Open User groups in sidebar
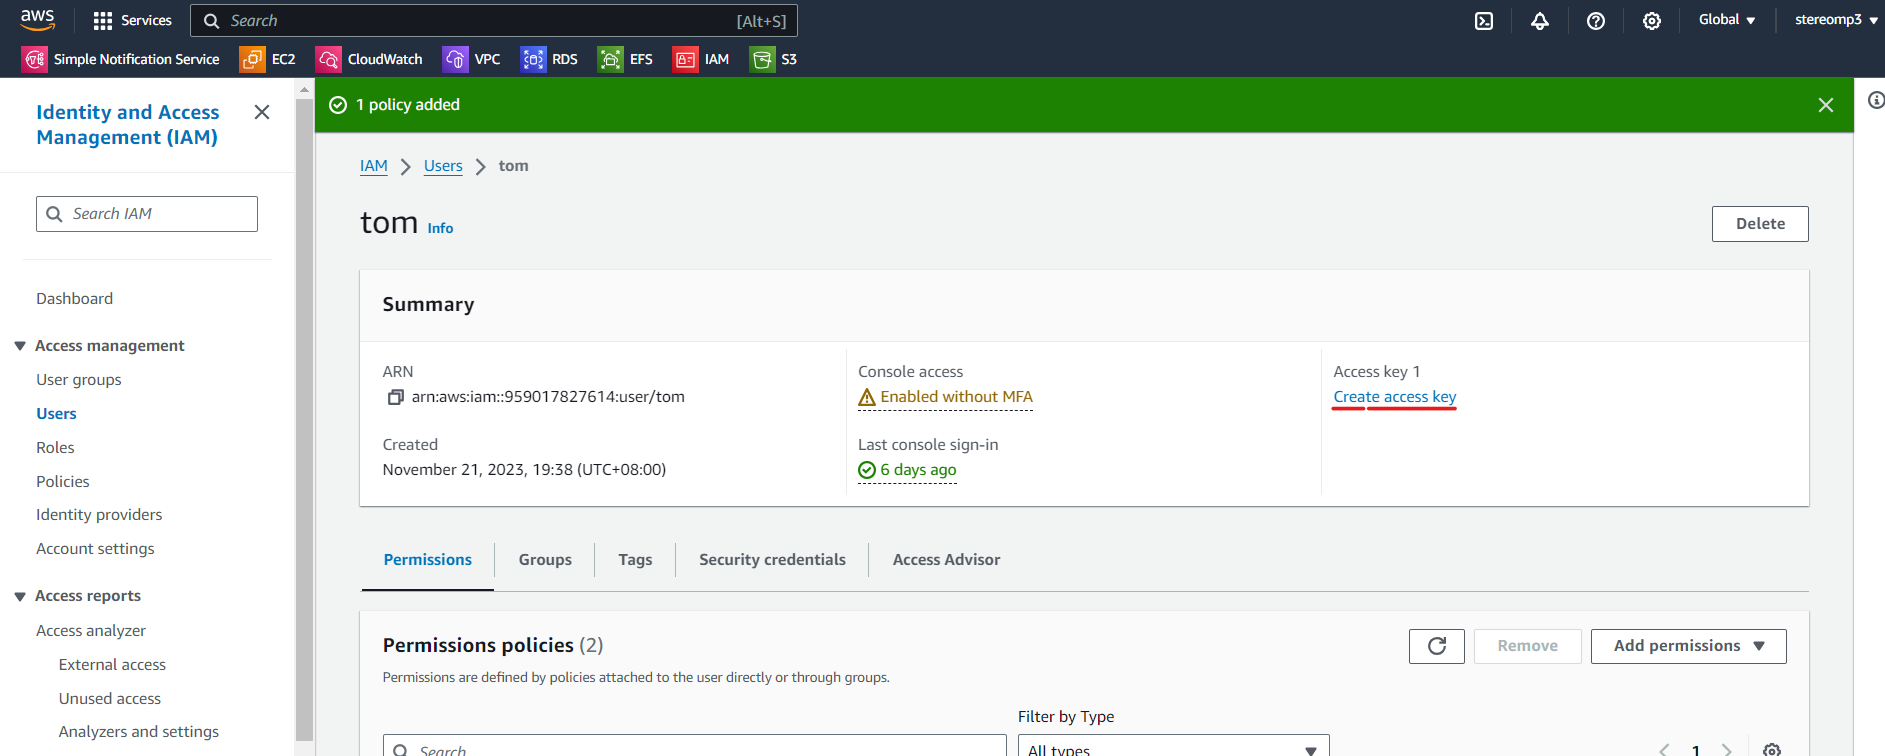This screenshot has width=1885, height=756. point(79,380)
